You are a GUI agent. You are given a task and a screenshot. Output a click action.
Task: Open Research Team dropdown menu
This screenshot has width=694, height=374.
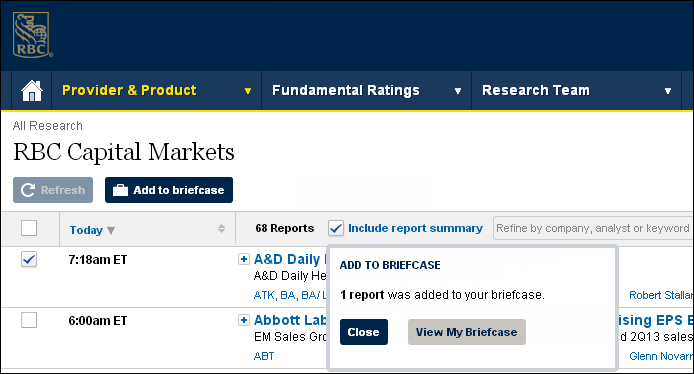[576, 90]
